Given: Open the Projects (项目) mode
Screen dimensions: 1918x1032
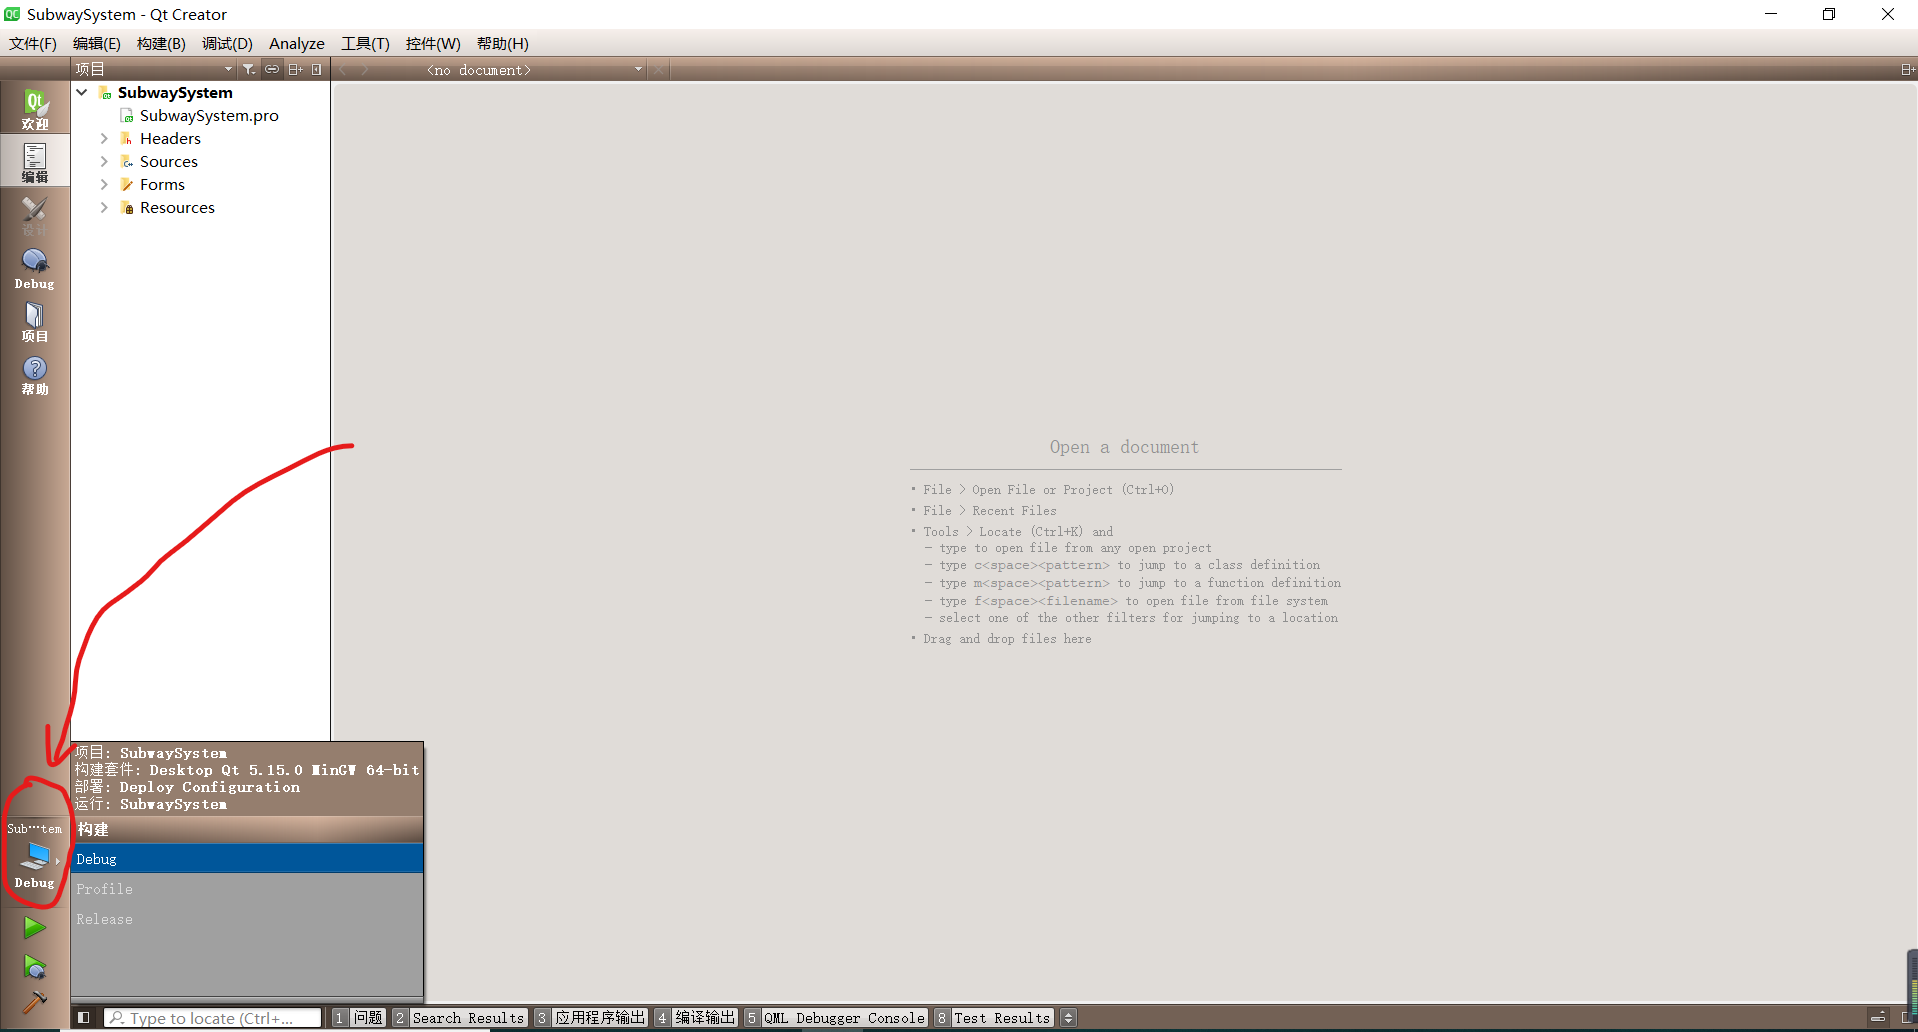Looking at the screenshot, I should pyautogui.click(x=35, y=322).
